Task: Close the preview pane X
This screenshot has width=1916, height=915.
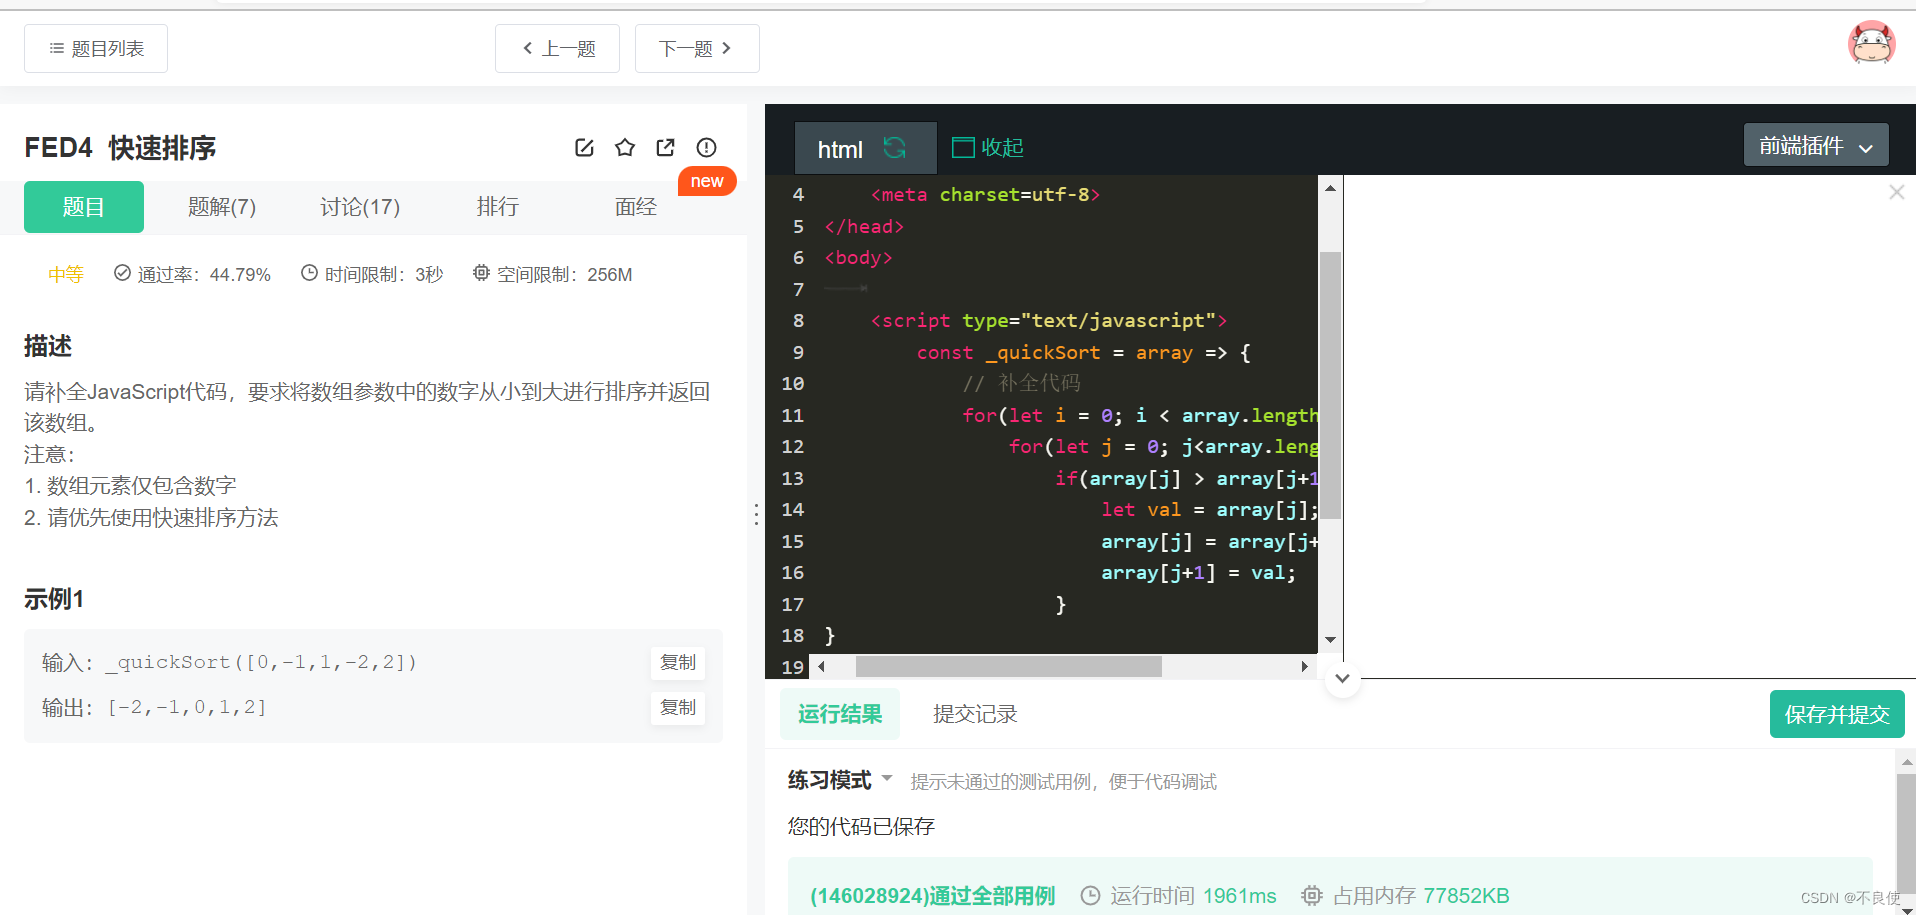Action: point(1896,192)
